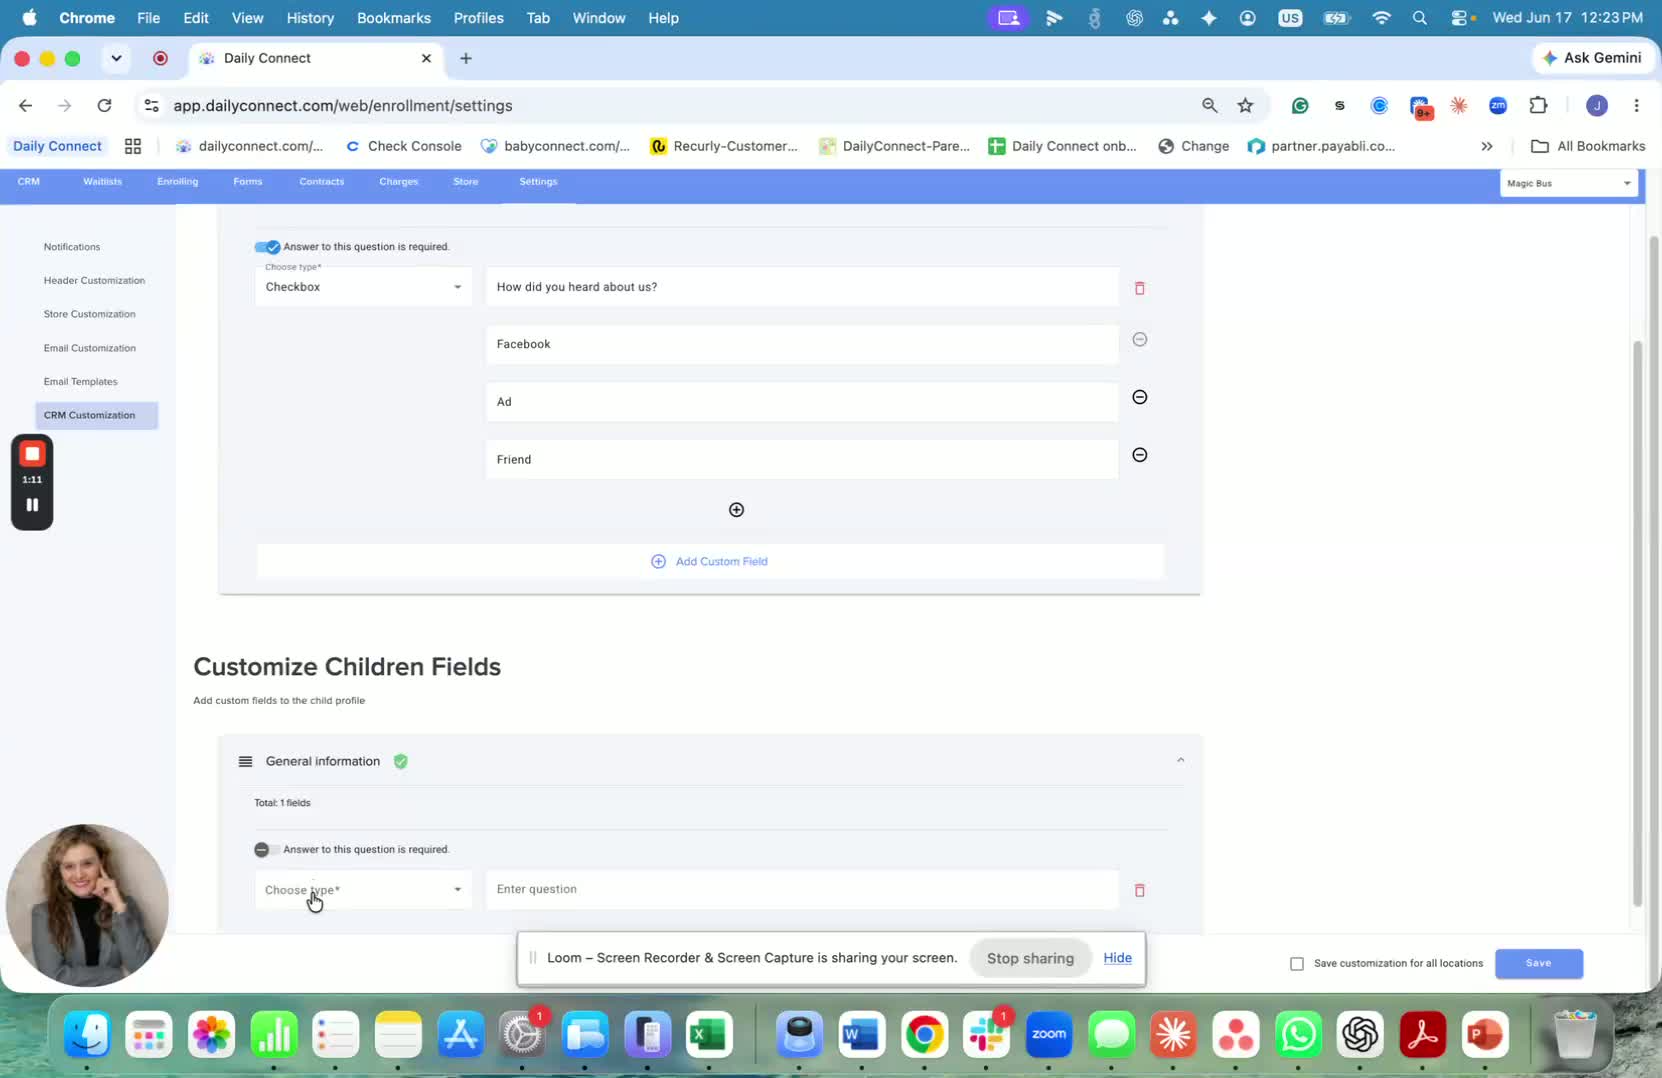Open the zoom magnifier in address bar
The width and height of the screenshot is (1662, 1078).
tap(1209, 105)
